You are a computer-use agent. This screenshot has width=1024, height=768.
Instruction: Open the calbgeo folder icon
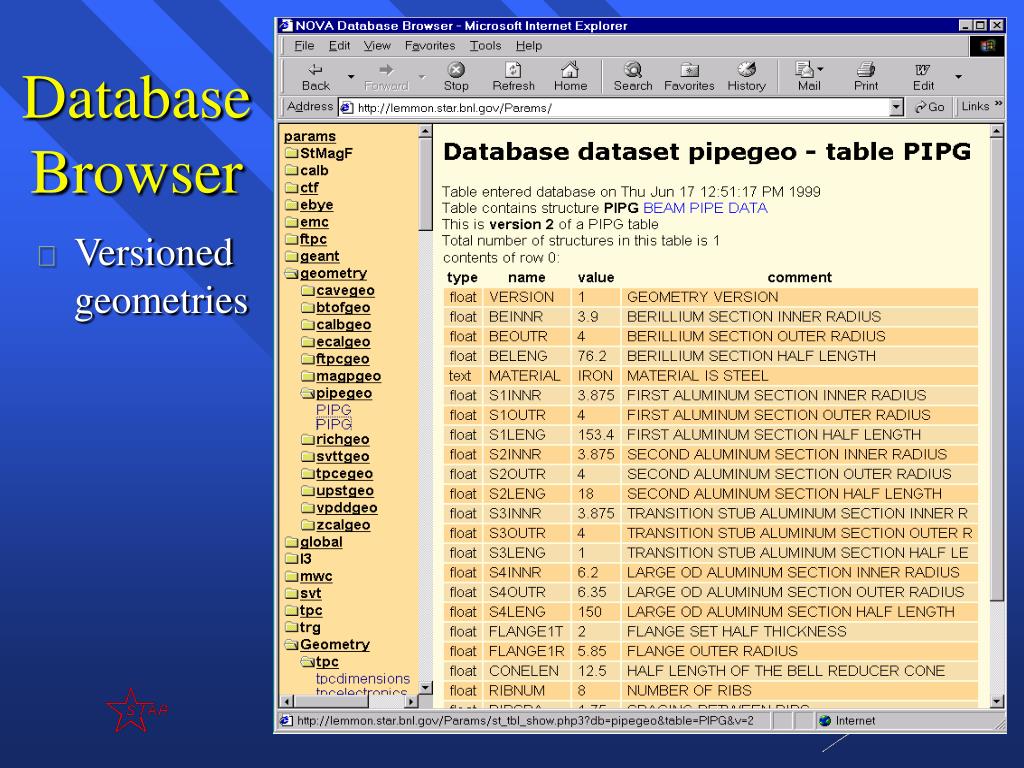click(308, 325)
